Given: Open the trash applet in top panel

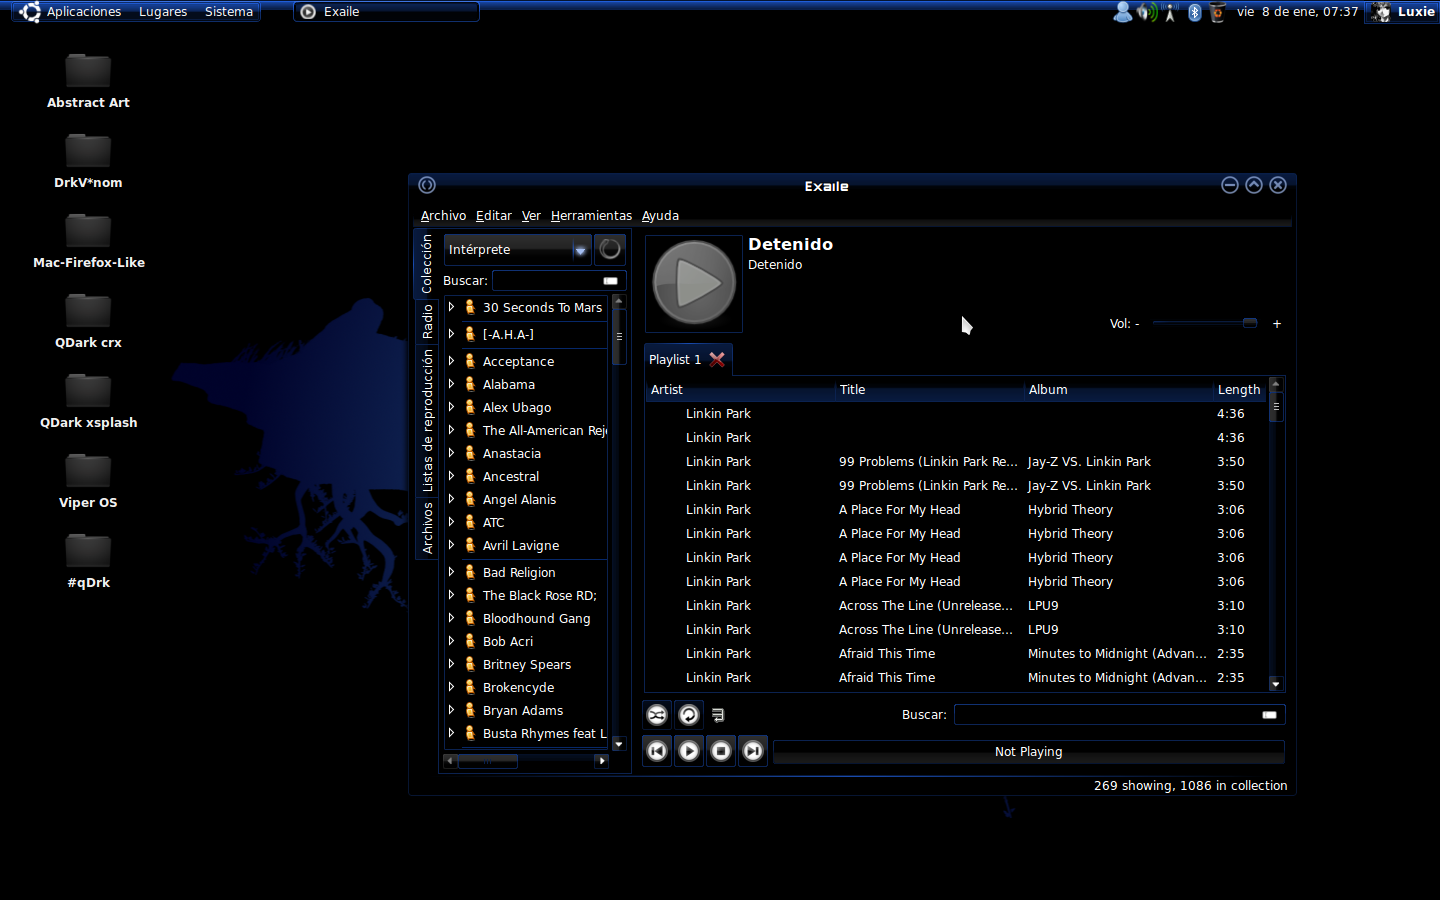Looking at the screenshot, I should [x=1217, y=12].
